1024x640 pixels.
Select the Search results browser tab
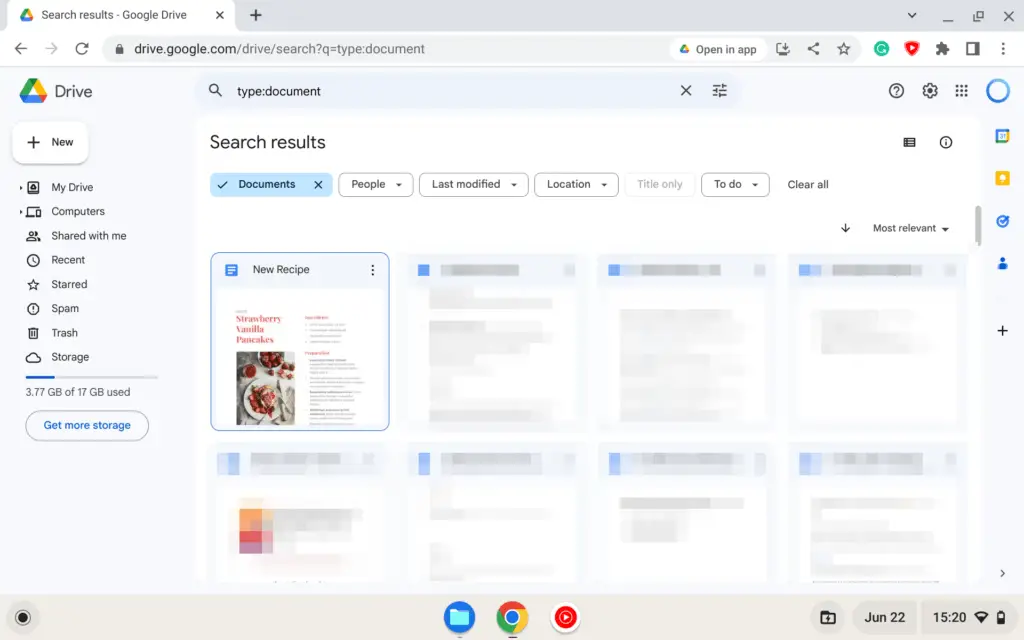point(115,15)
